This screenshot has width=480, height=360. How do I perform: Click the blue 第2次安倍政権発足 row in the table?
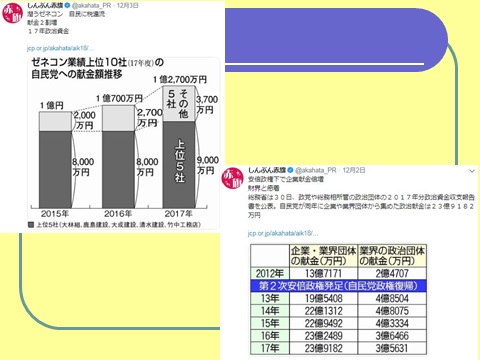coord(338,286)
